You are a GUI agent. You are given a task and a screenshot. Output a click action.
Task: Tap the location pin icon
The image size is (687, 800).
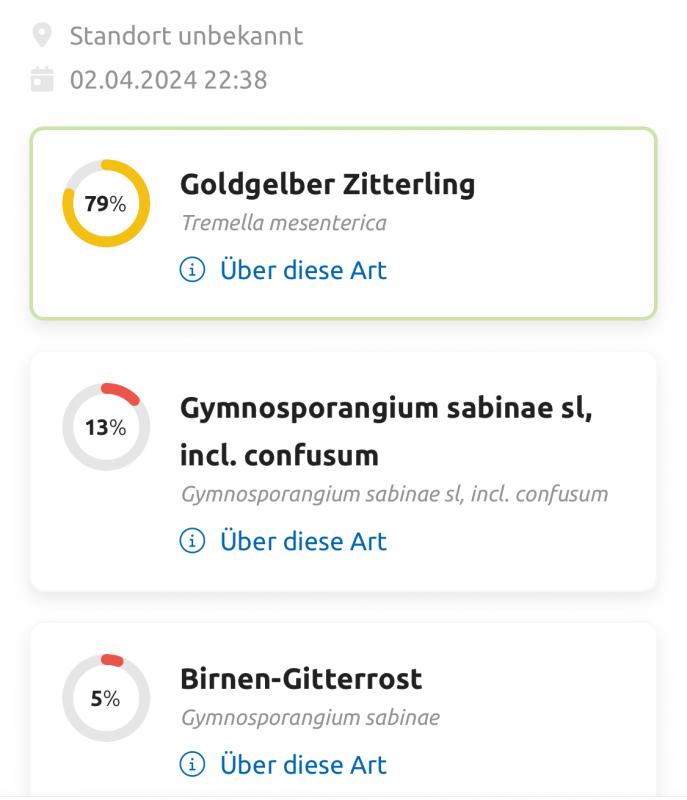coord(41,37)
